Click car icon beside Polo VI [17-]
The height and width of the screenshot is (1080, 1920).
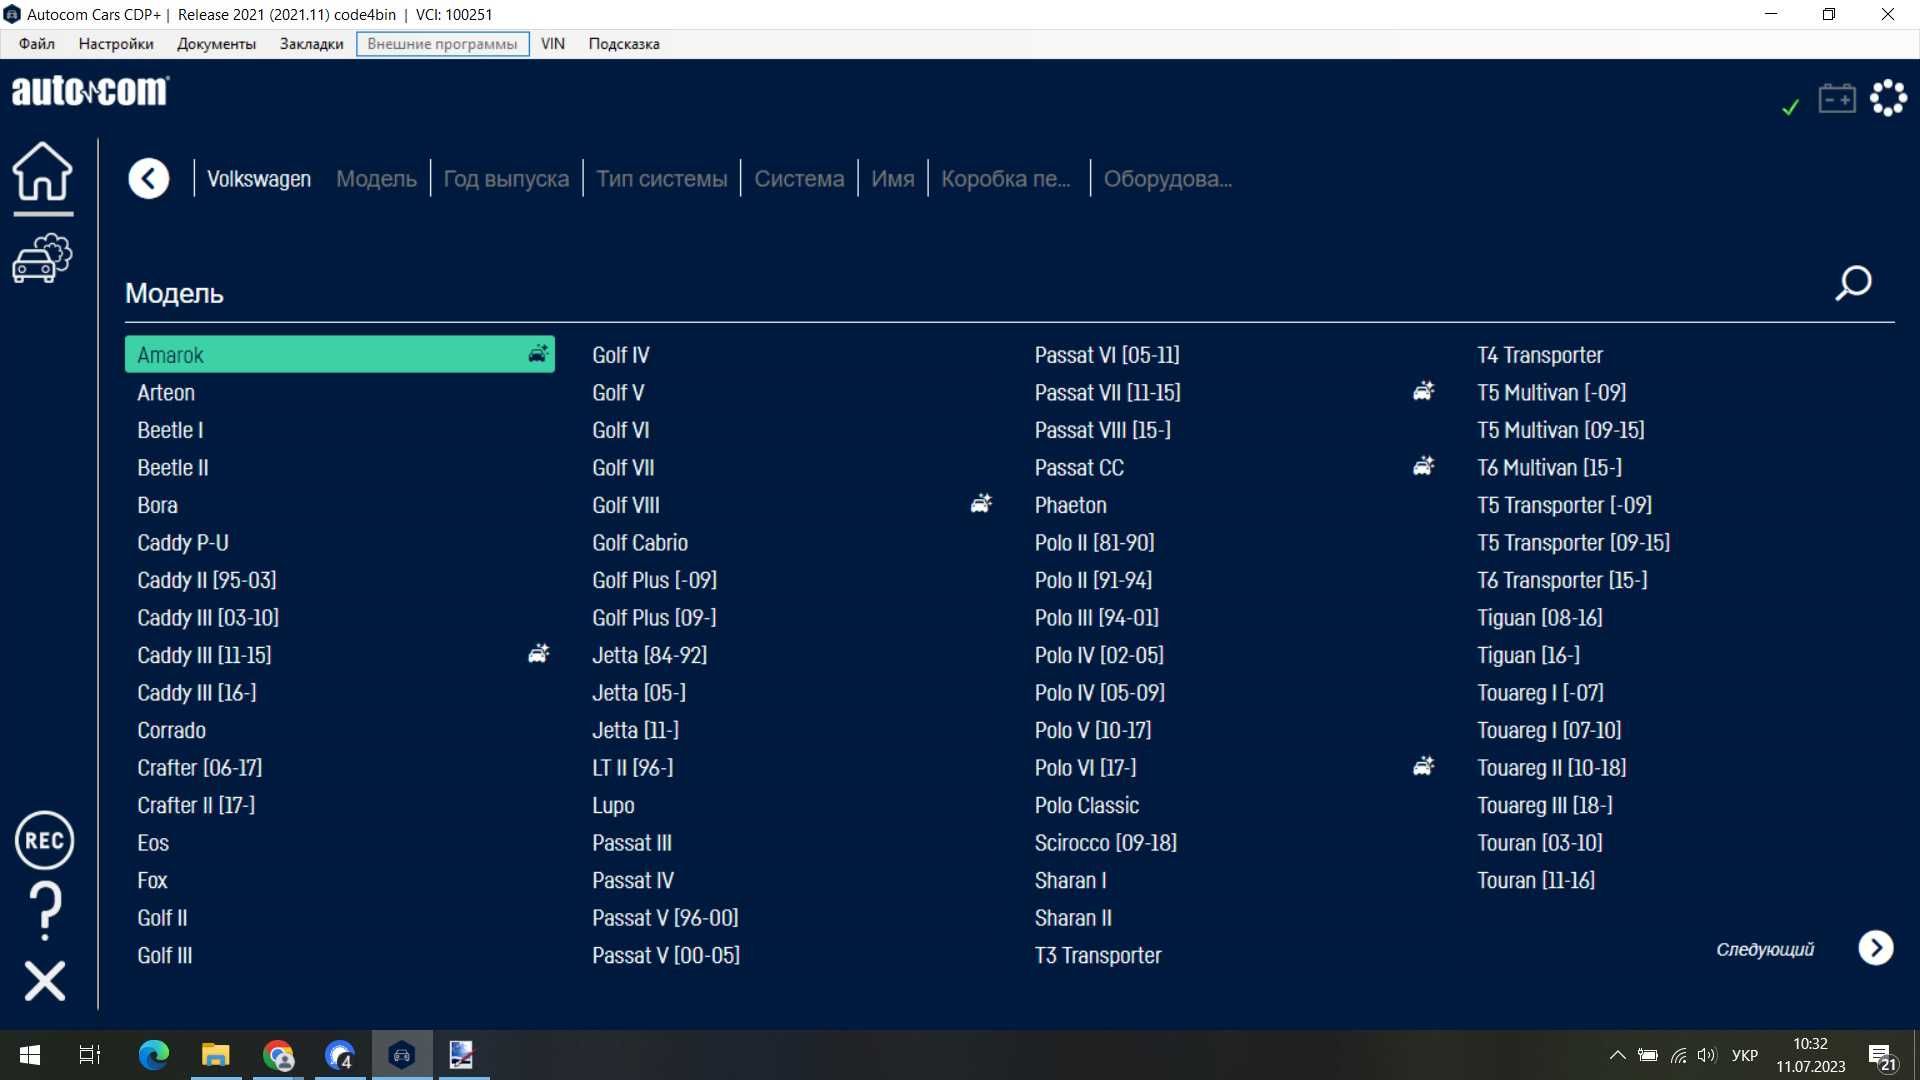pos(1423,766)
